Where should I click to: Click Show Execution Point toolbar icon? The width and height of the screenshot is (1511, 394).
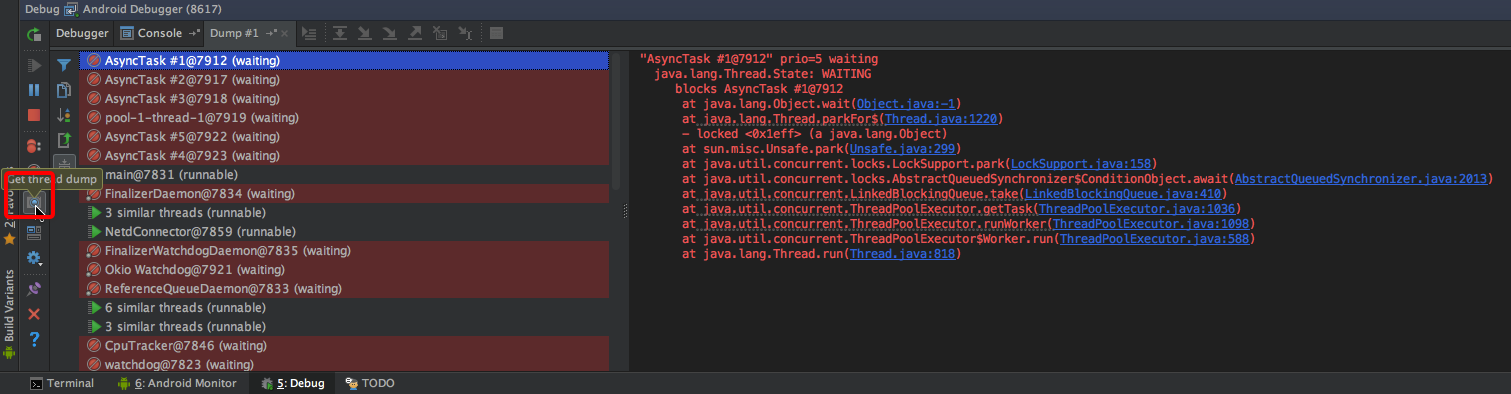click(309, 33)
